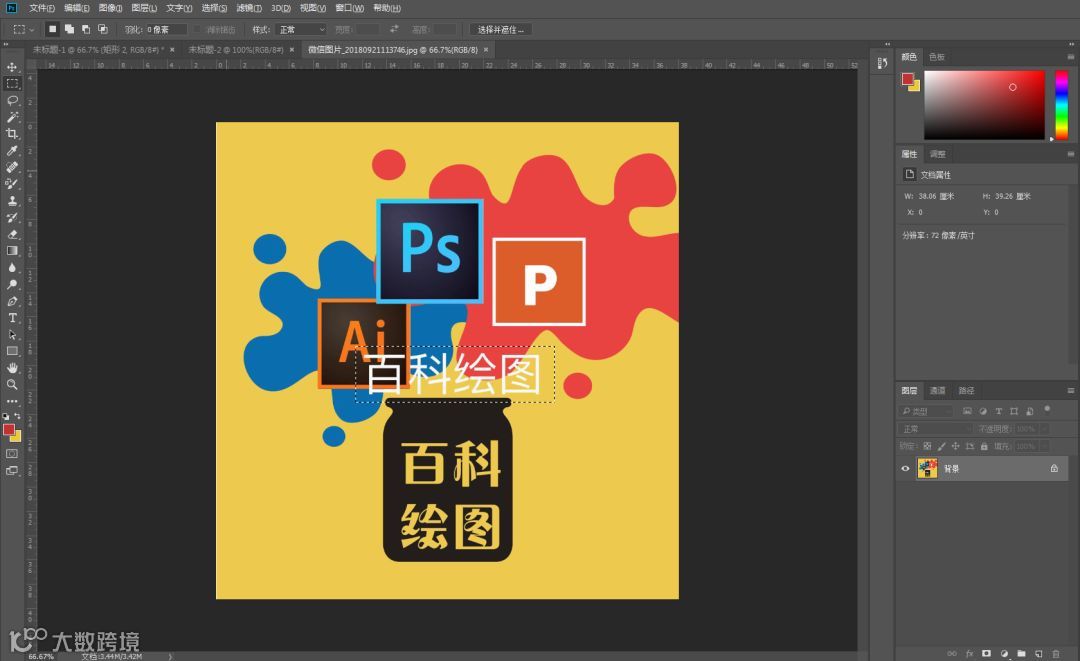1080x661 pixels.
Task: Open the Properties panel flyout menu
Action: click(1070, 154)
